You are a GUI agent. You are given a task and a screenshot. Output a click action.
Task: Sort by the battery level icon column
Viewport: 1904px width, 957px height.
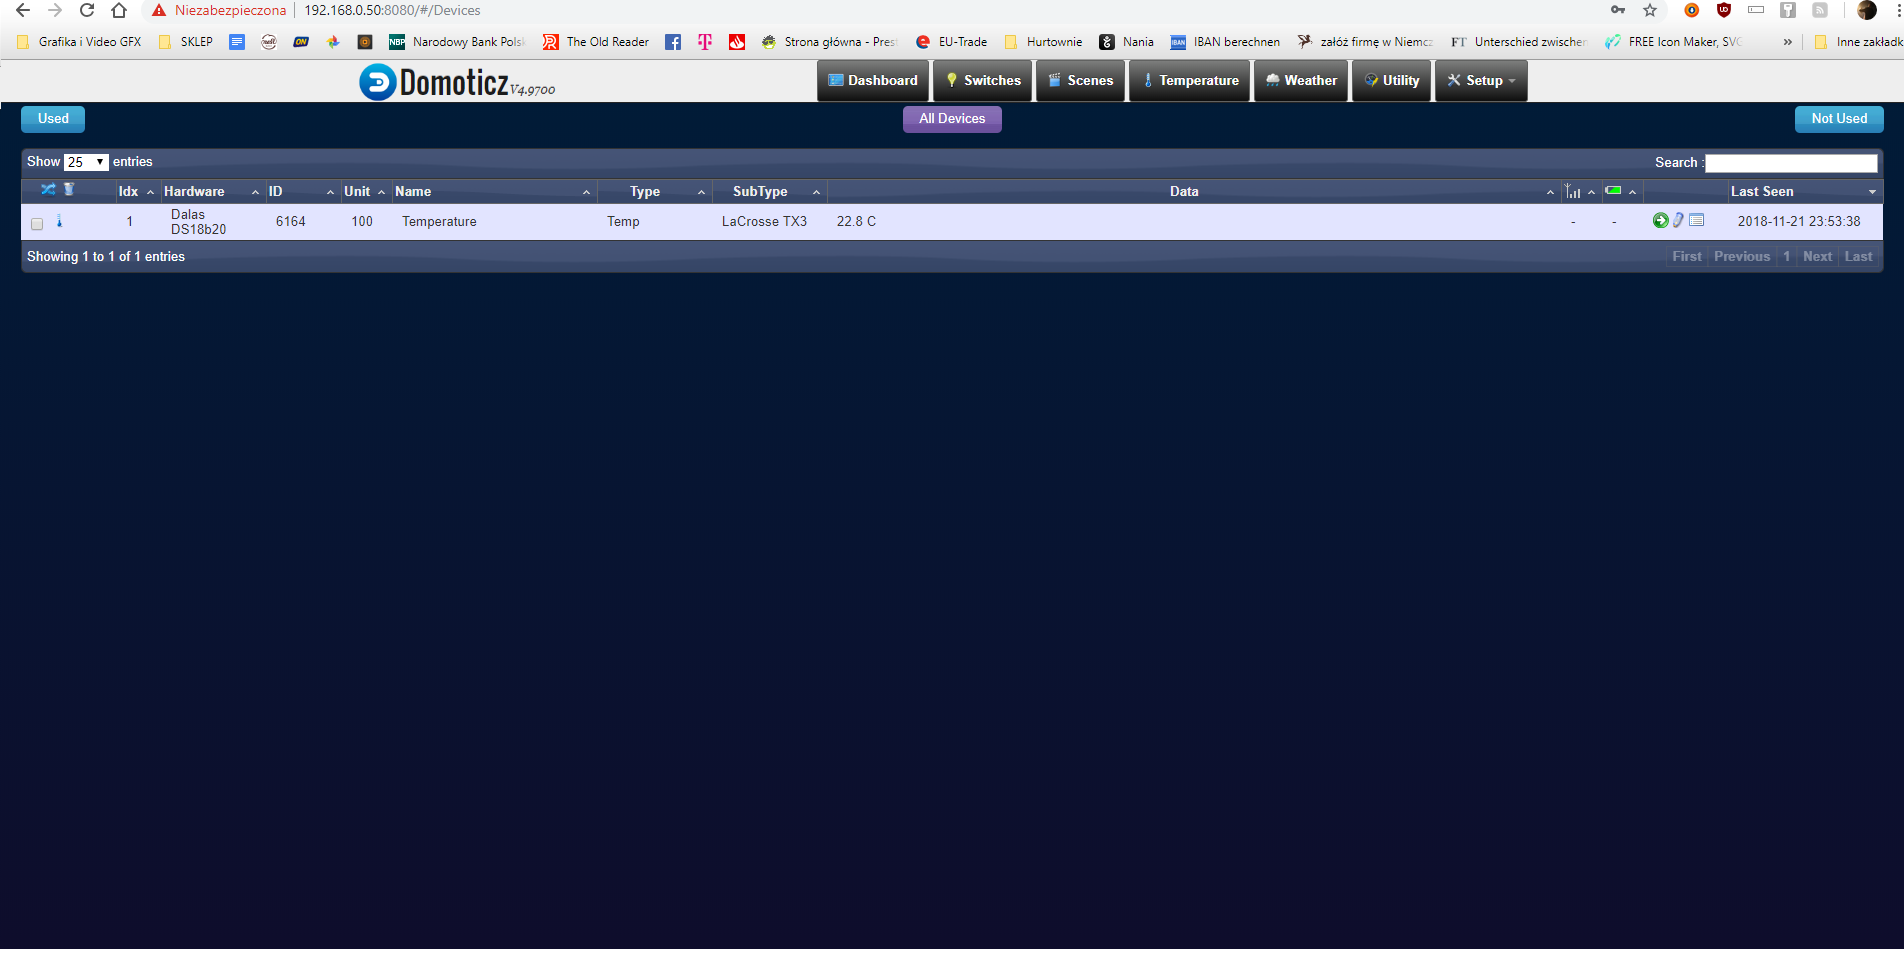coord(1613,191)
